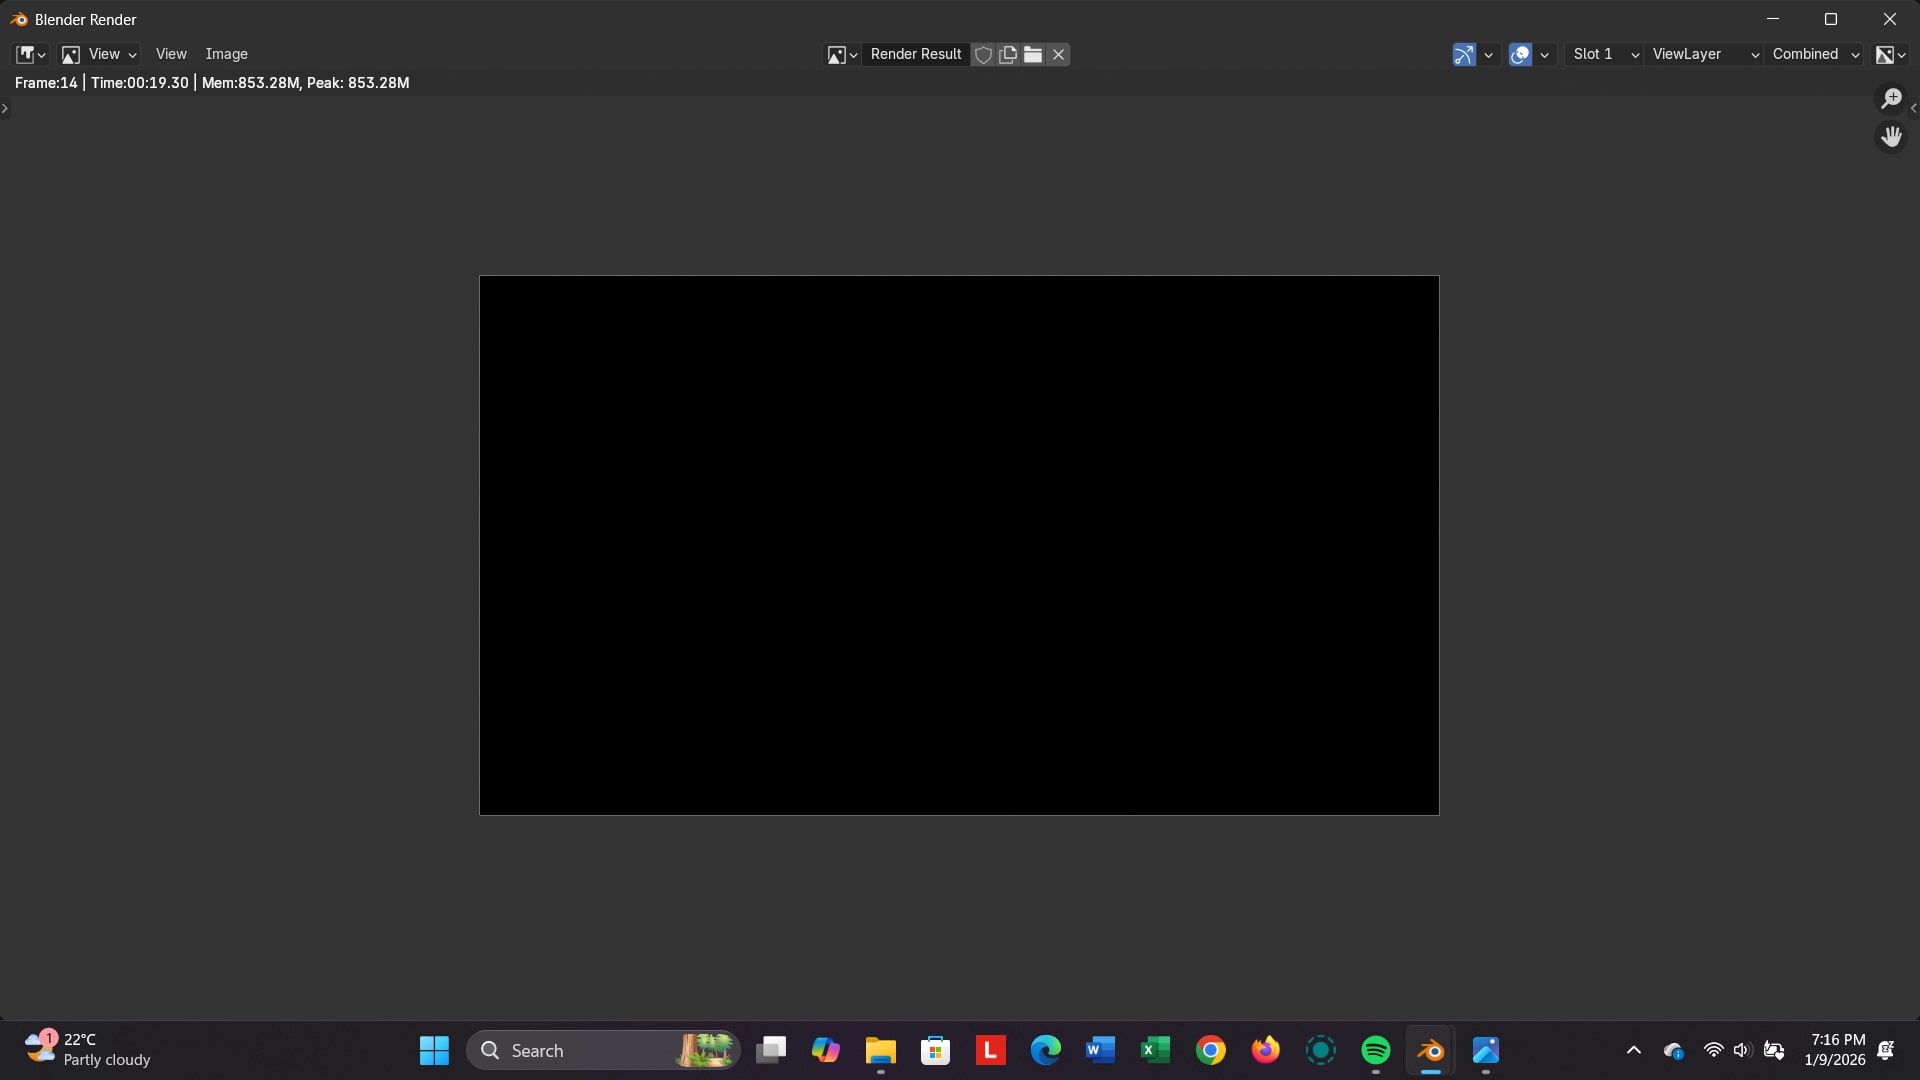Open Task View from taskbar
The image size is (1920, 1080).
pyautogui.click(x=771, y=1050)
